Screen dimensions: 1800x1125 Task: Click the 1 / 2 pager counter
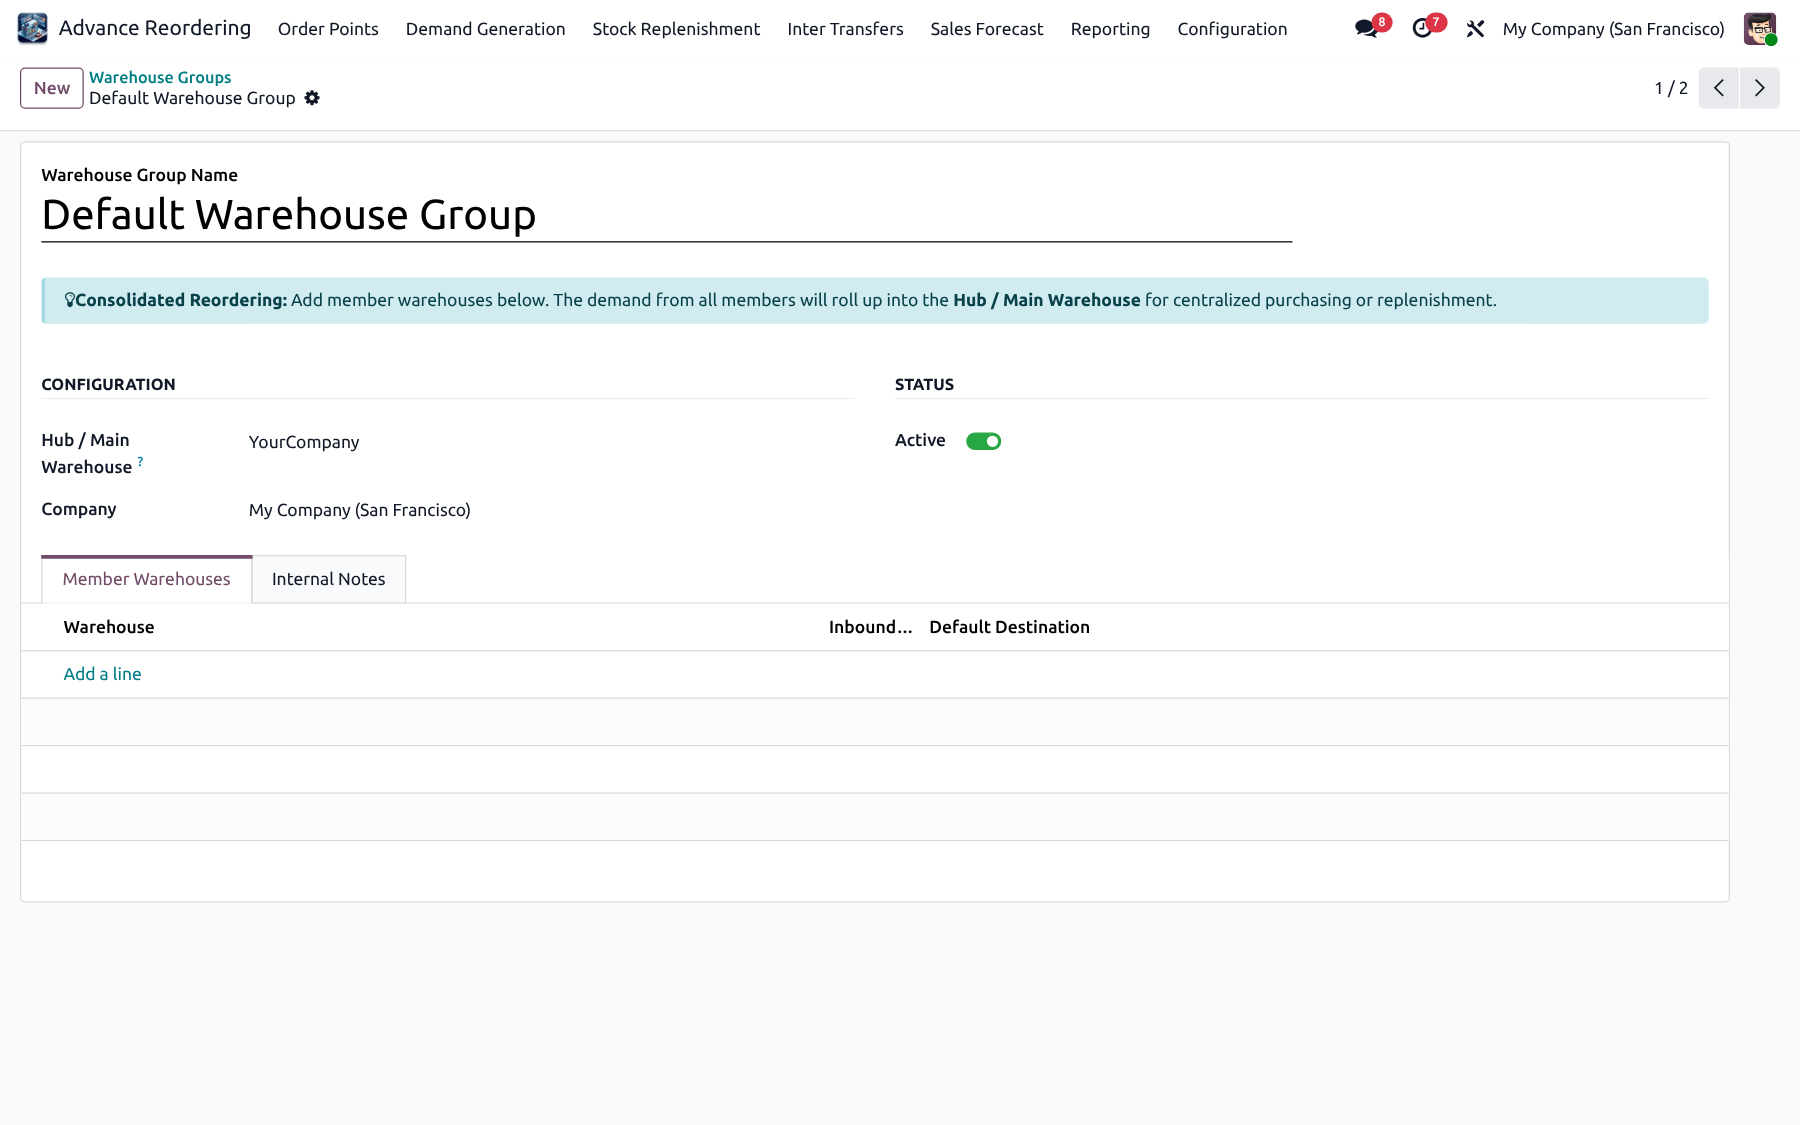(x=1671, y=88)
